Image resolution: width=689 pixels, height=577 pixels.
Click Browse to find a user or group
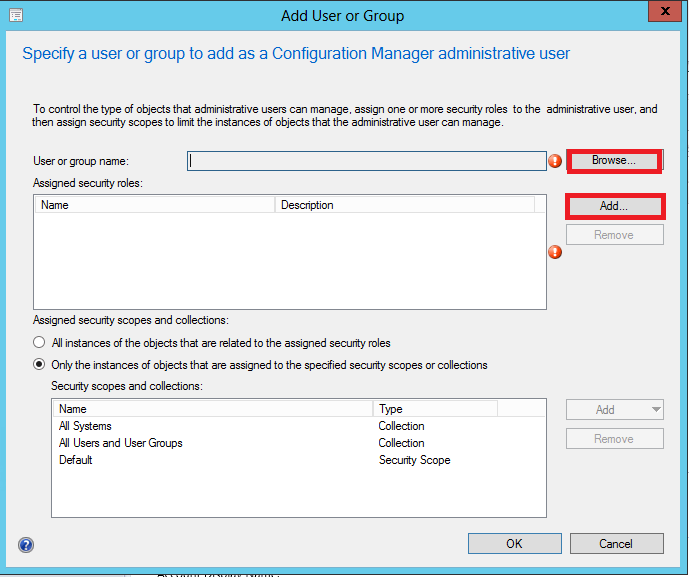(x=614, y=160)
